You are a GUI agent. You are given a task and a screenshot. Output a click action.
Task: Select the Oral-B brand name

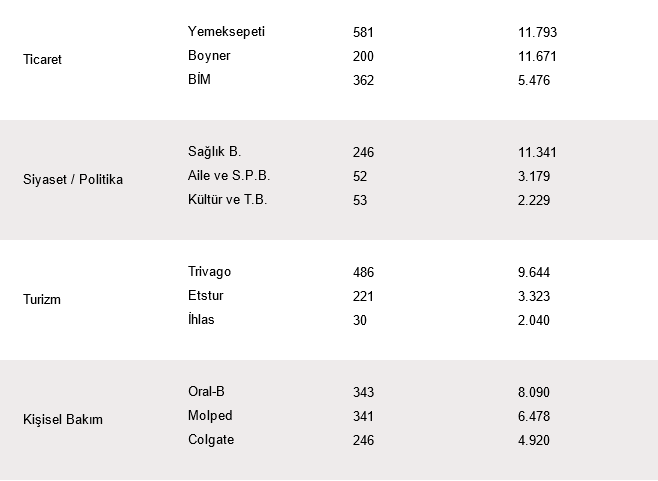(x=206, y=392)
